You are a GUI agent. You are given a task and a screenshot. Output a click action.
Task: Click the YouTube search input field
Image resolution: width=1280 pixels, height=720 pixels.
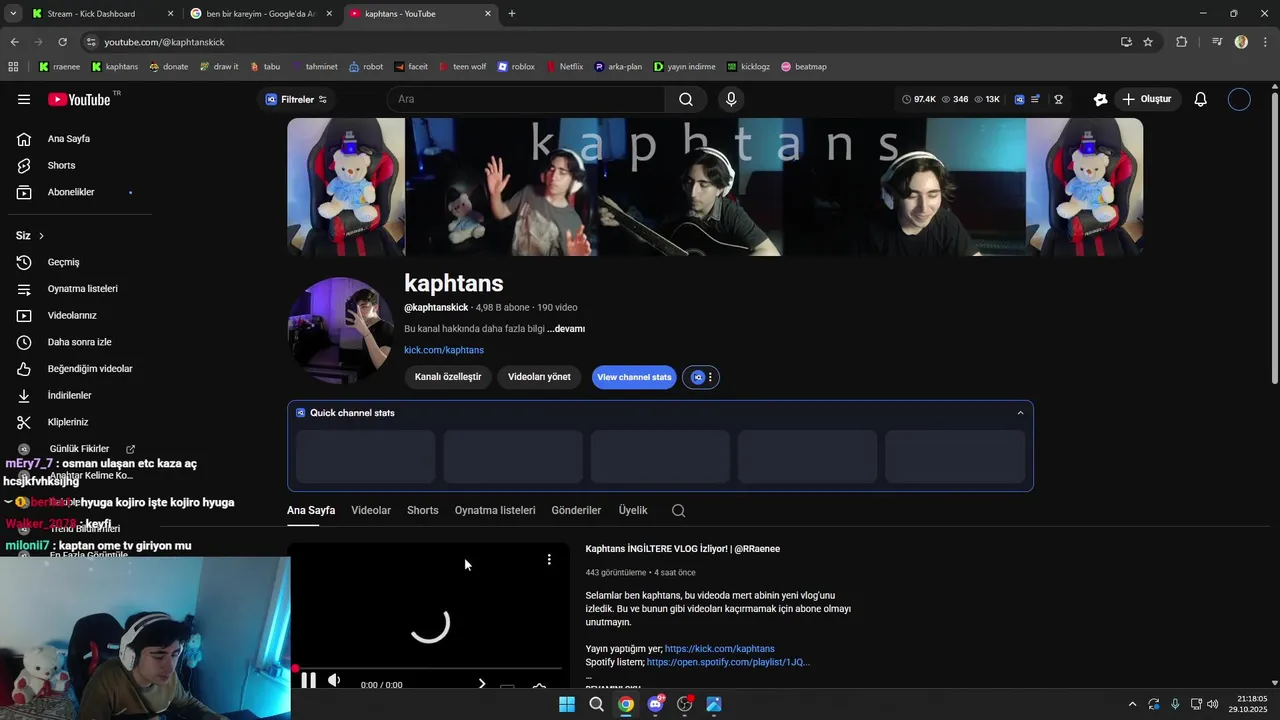coord(526,99)
